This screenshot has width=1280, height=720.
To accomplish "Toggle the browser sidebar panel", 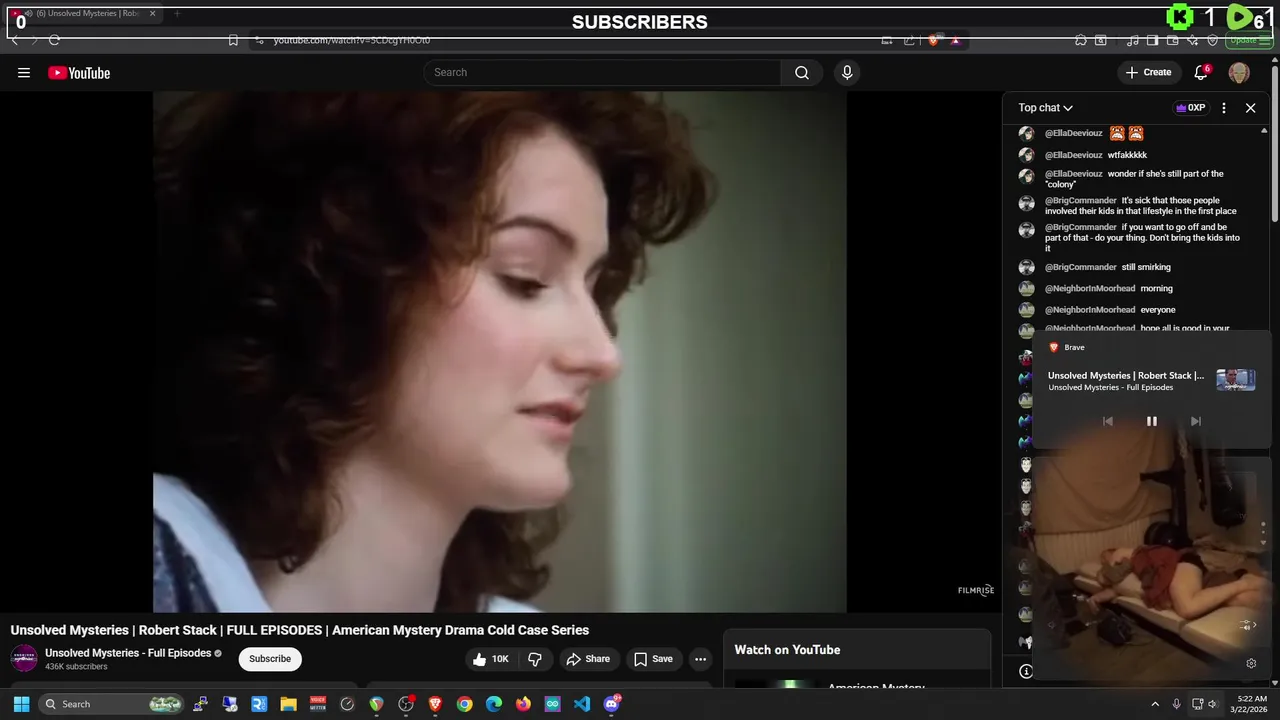I will [x=1153, y=40].
